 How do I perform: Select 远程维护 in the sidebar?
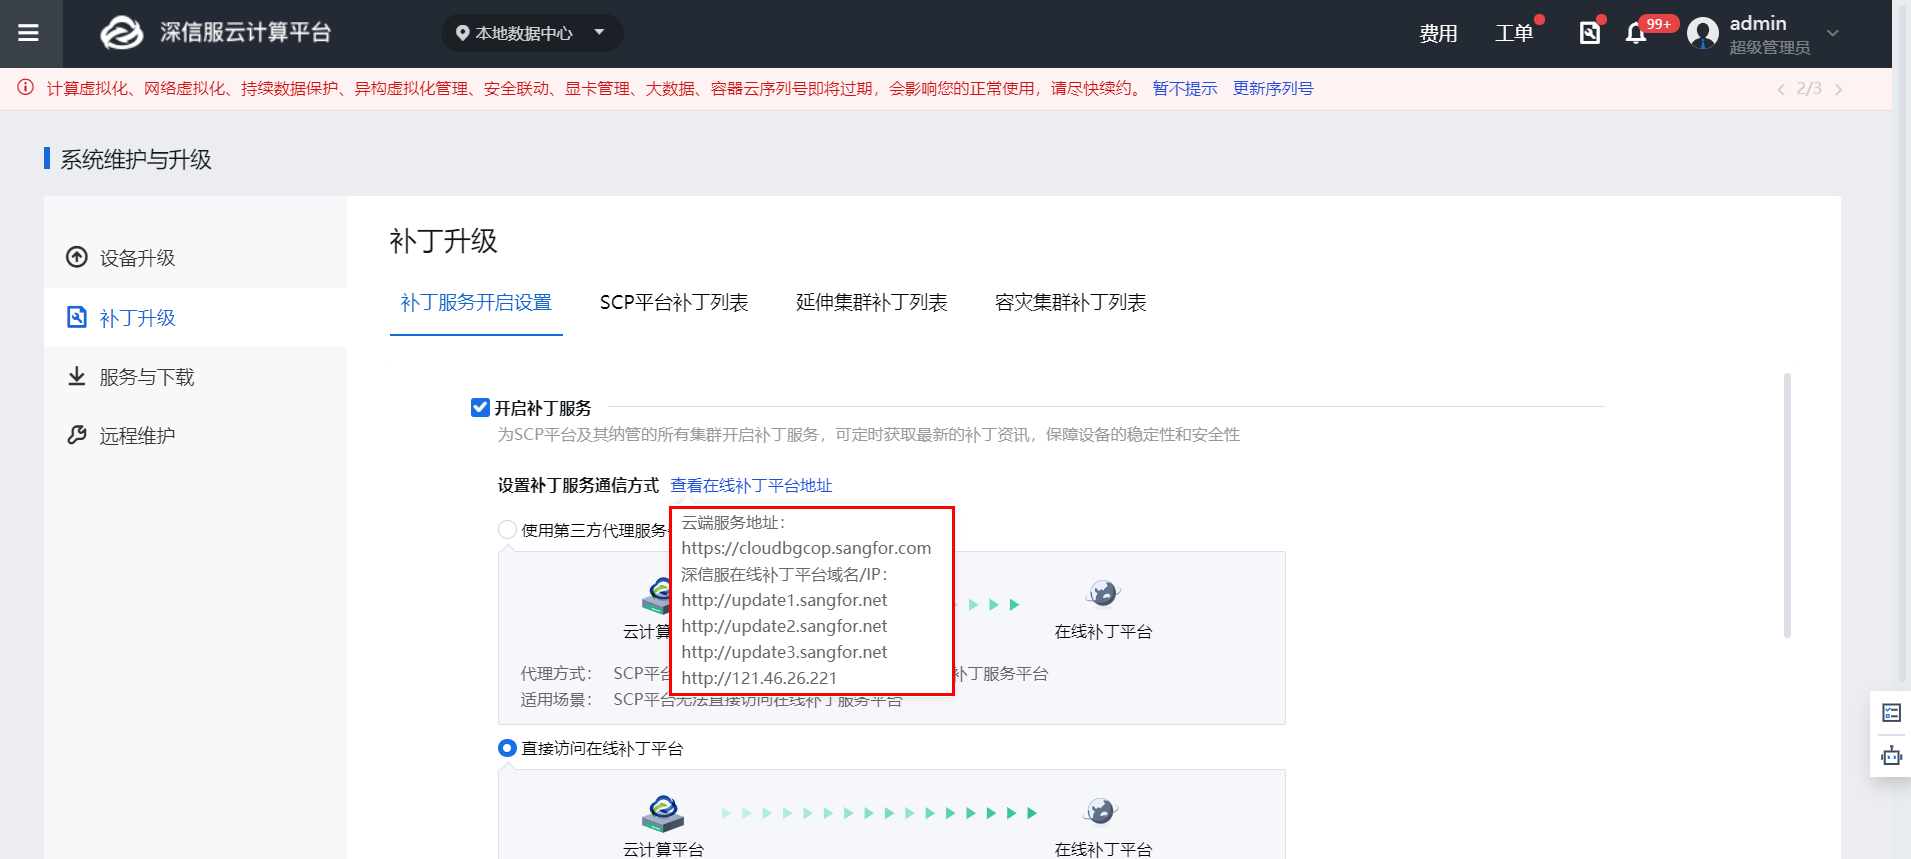(x=195, y=436)
